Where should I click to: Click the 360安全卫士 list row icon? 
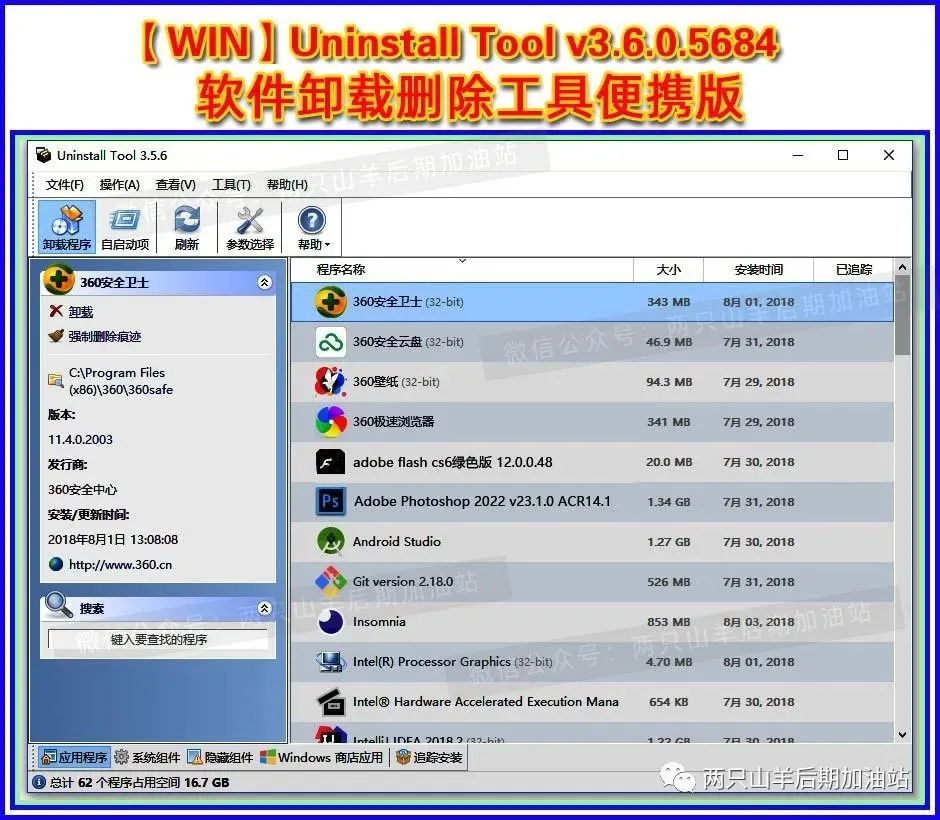coord(330,302)
